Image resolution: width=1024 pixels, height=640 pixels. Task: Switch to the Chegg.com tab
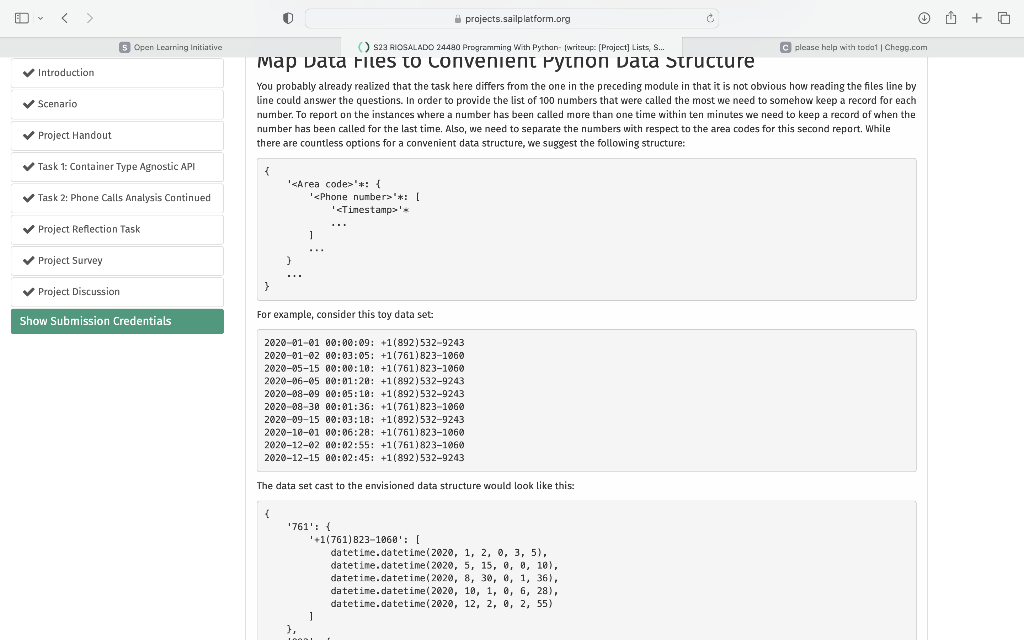[x=853, y=47]
